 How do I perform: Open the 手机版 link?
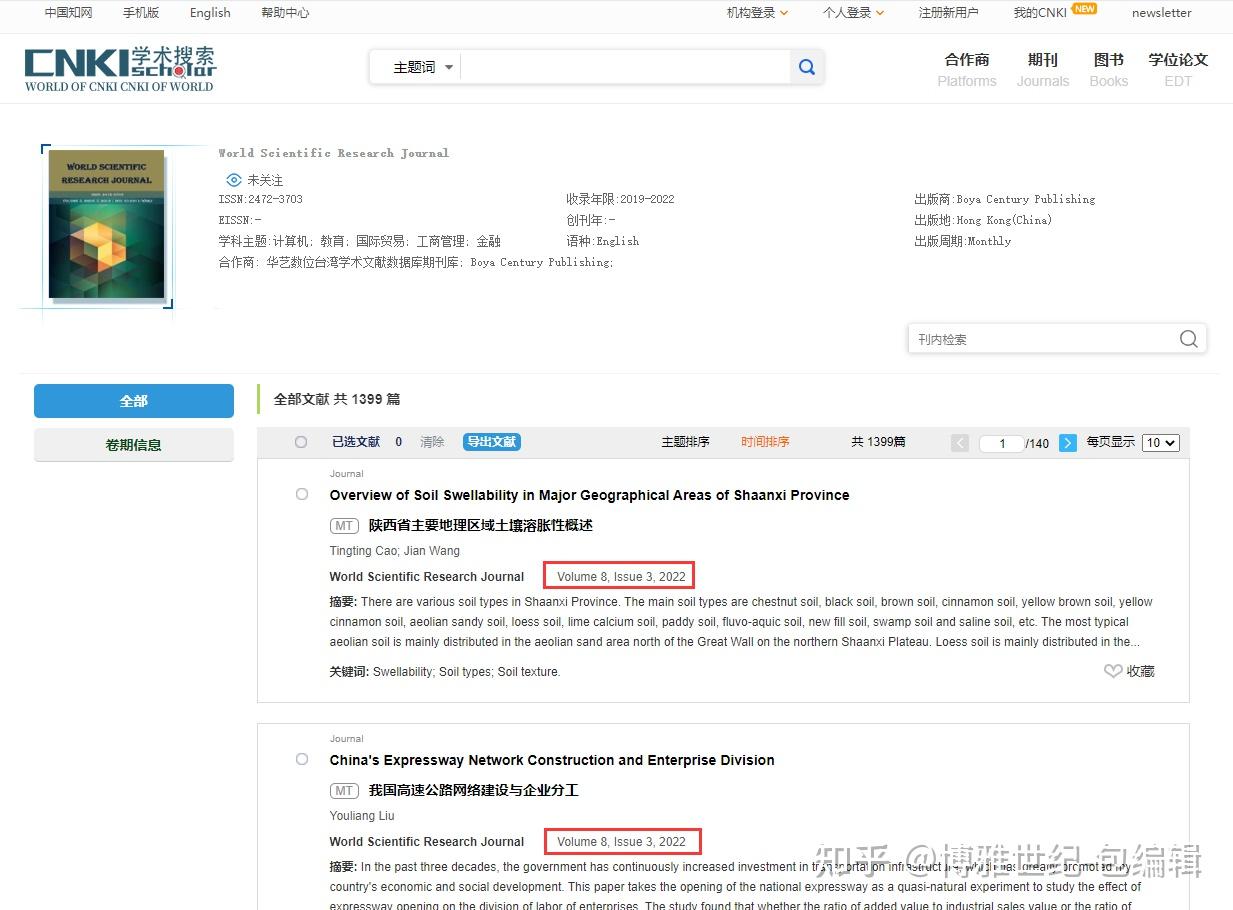click(141, 13)
